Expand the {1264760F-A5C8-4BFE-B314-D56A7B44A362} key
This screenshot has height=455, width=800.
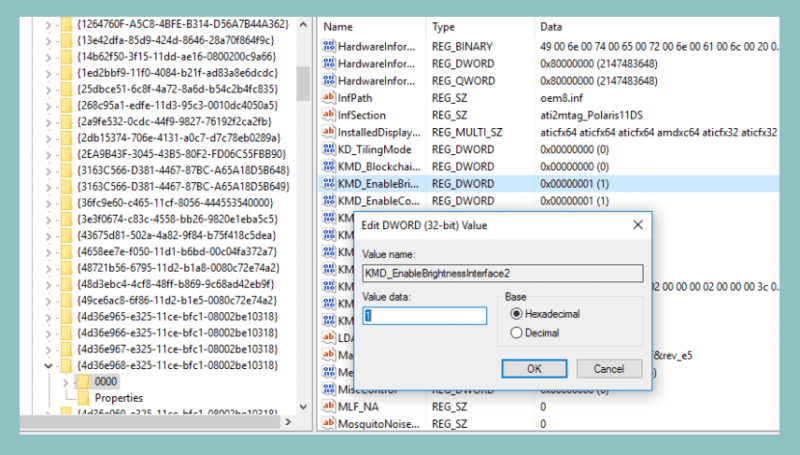pos(48,24)
